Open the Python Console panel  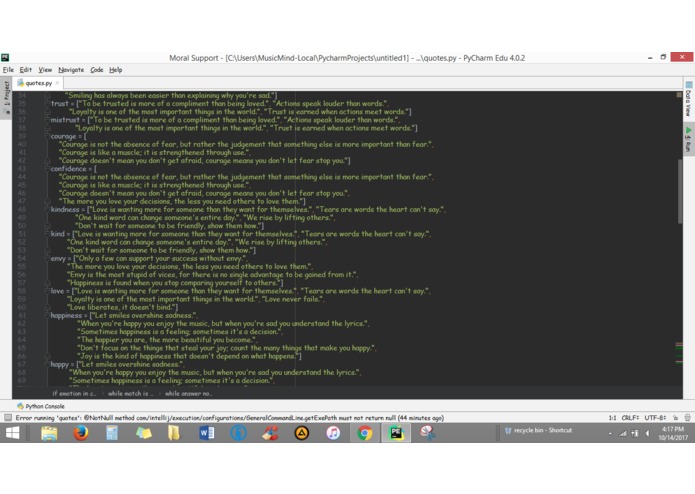(41, 406)
